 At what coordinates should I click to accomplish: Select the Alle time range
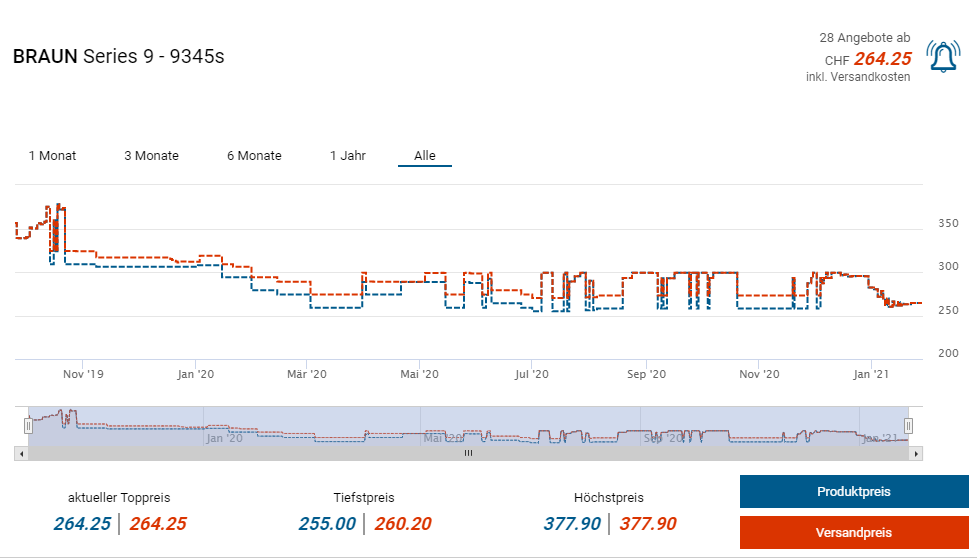[425, 156]
